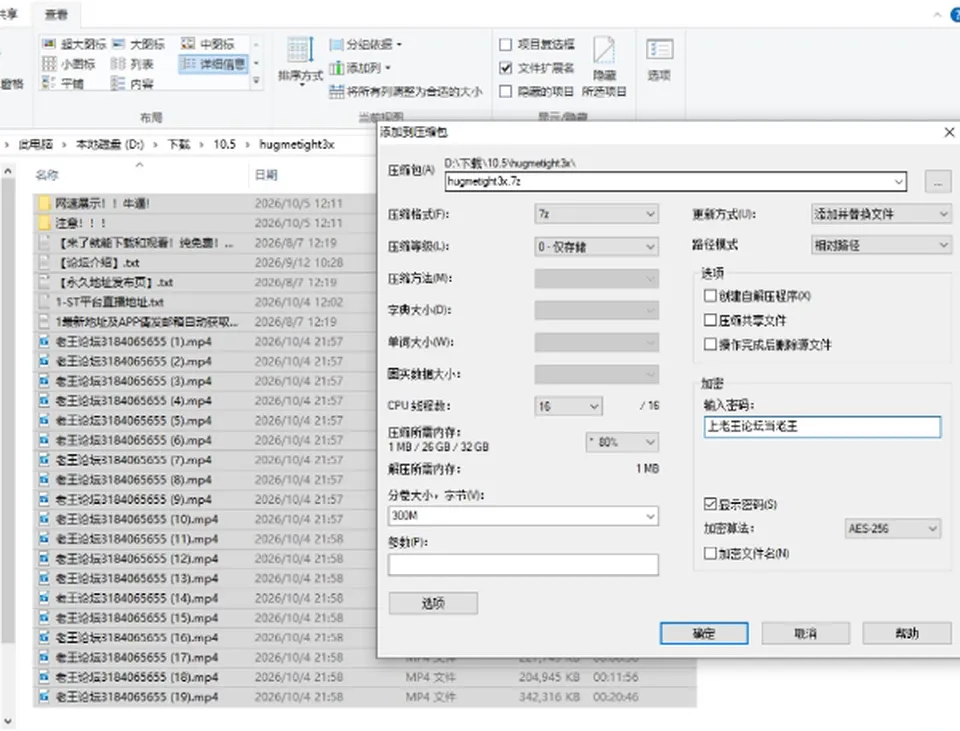The width and height of the screenshot is (960, 731).
Task: Switch to 大图标 view in the ribbon
Action: pos(139,44)
